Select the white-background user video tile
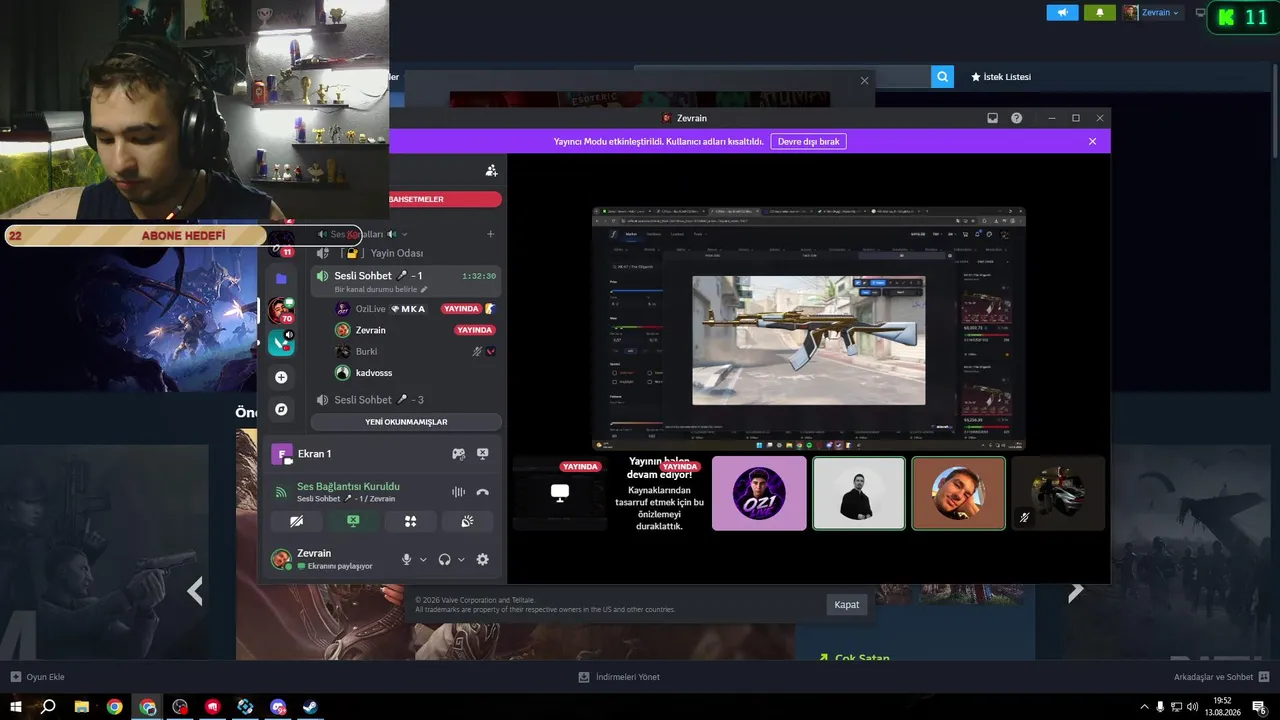The image size is (1280, 720). (859, 493)
